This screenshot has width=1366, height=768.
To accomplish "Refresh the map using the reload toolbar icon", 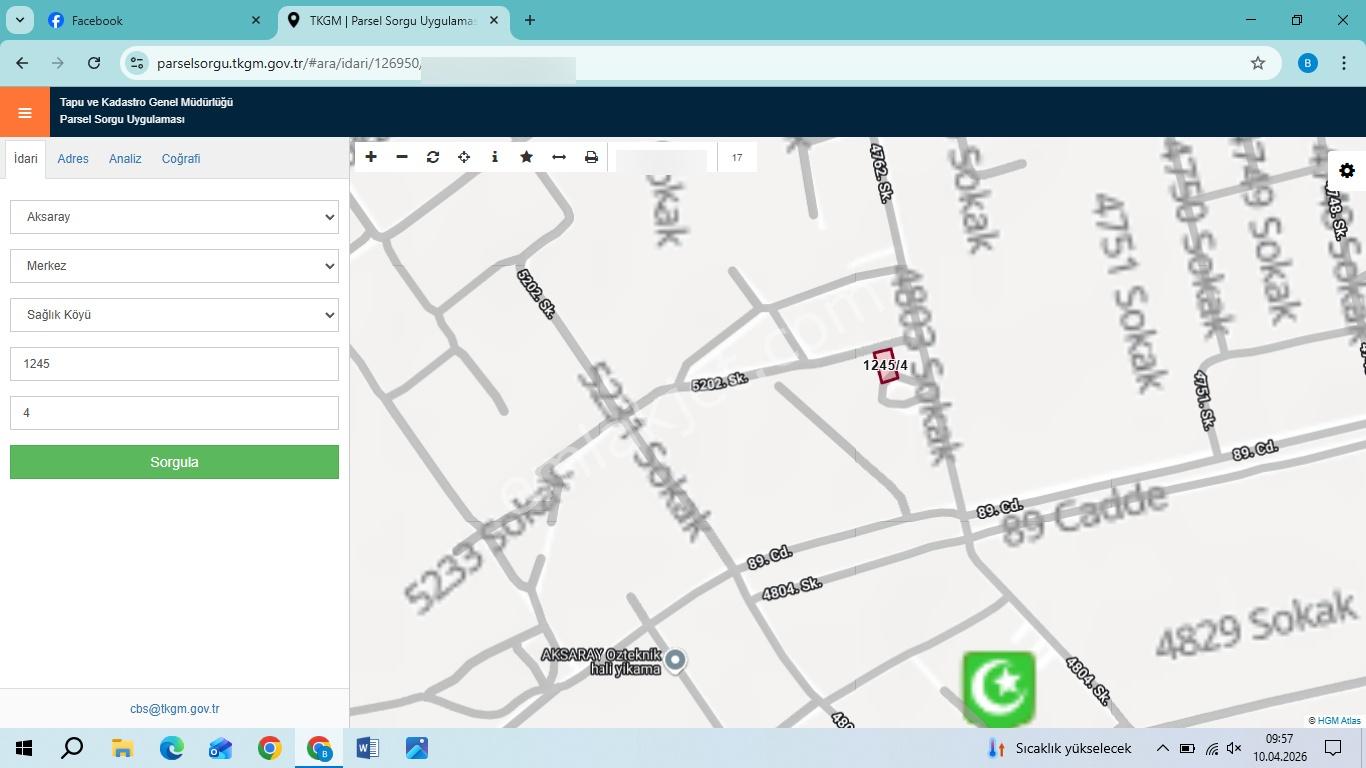I will [x=433, y=157].
